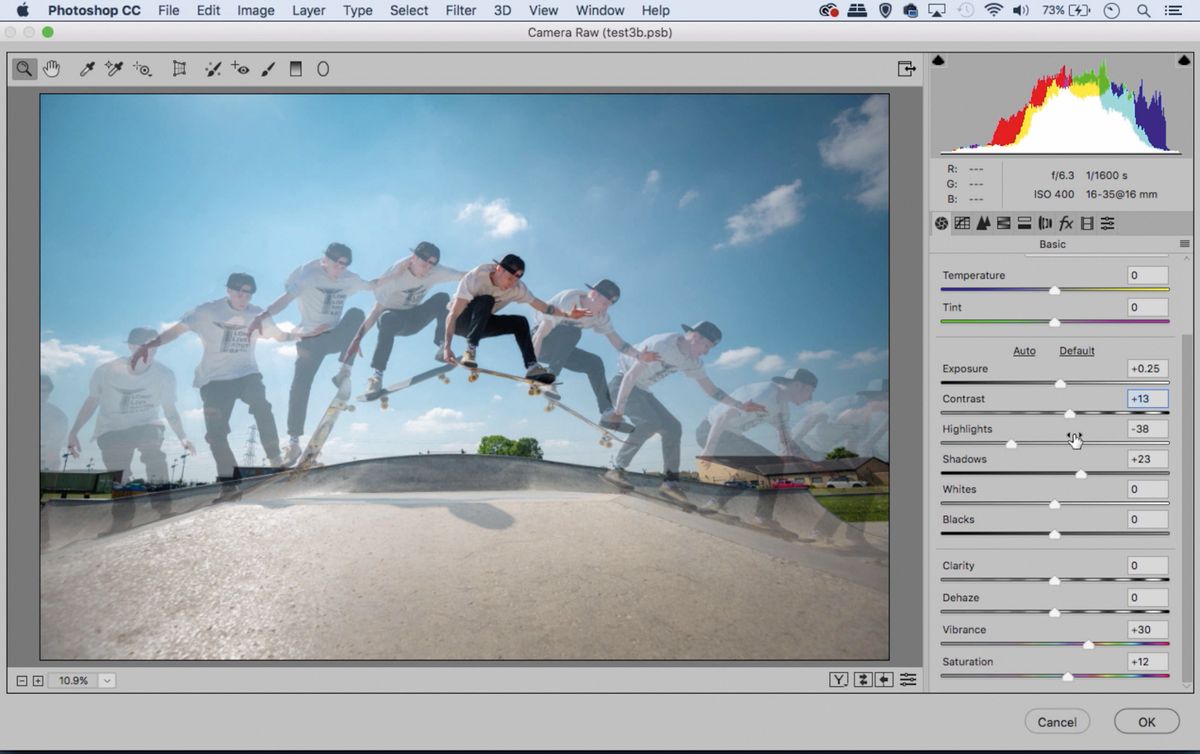Toggle the before/after Y view
Screen dimensions: 1200x754
[x=839, y=679]
